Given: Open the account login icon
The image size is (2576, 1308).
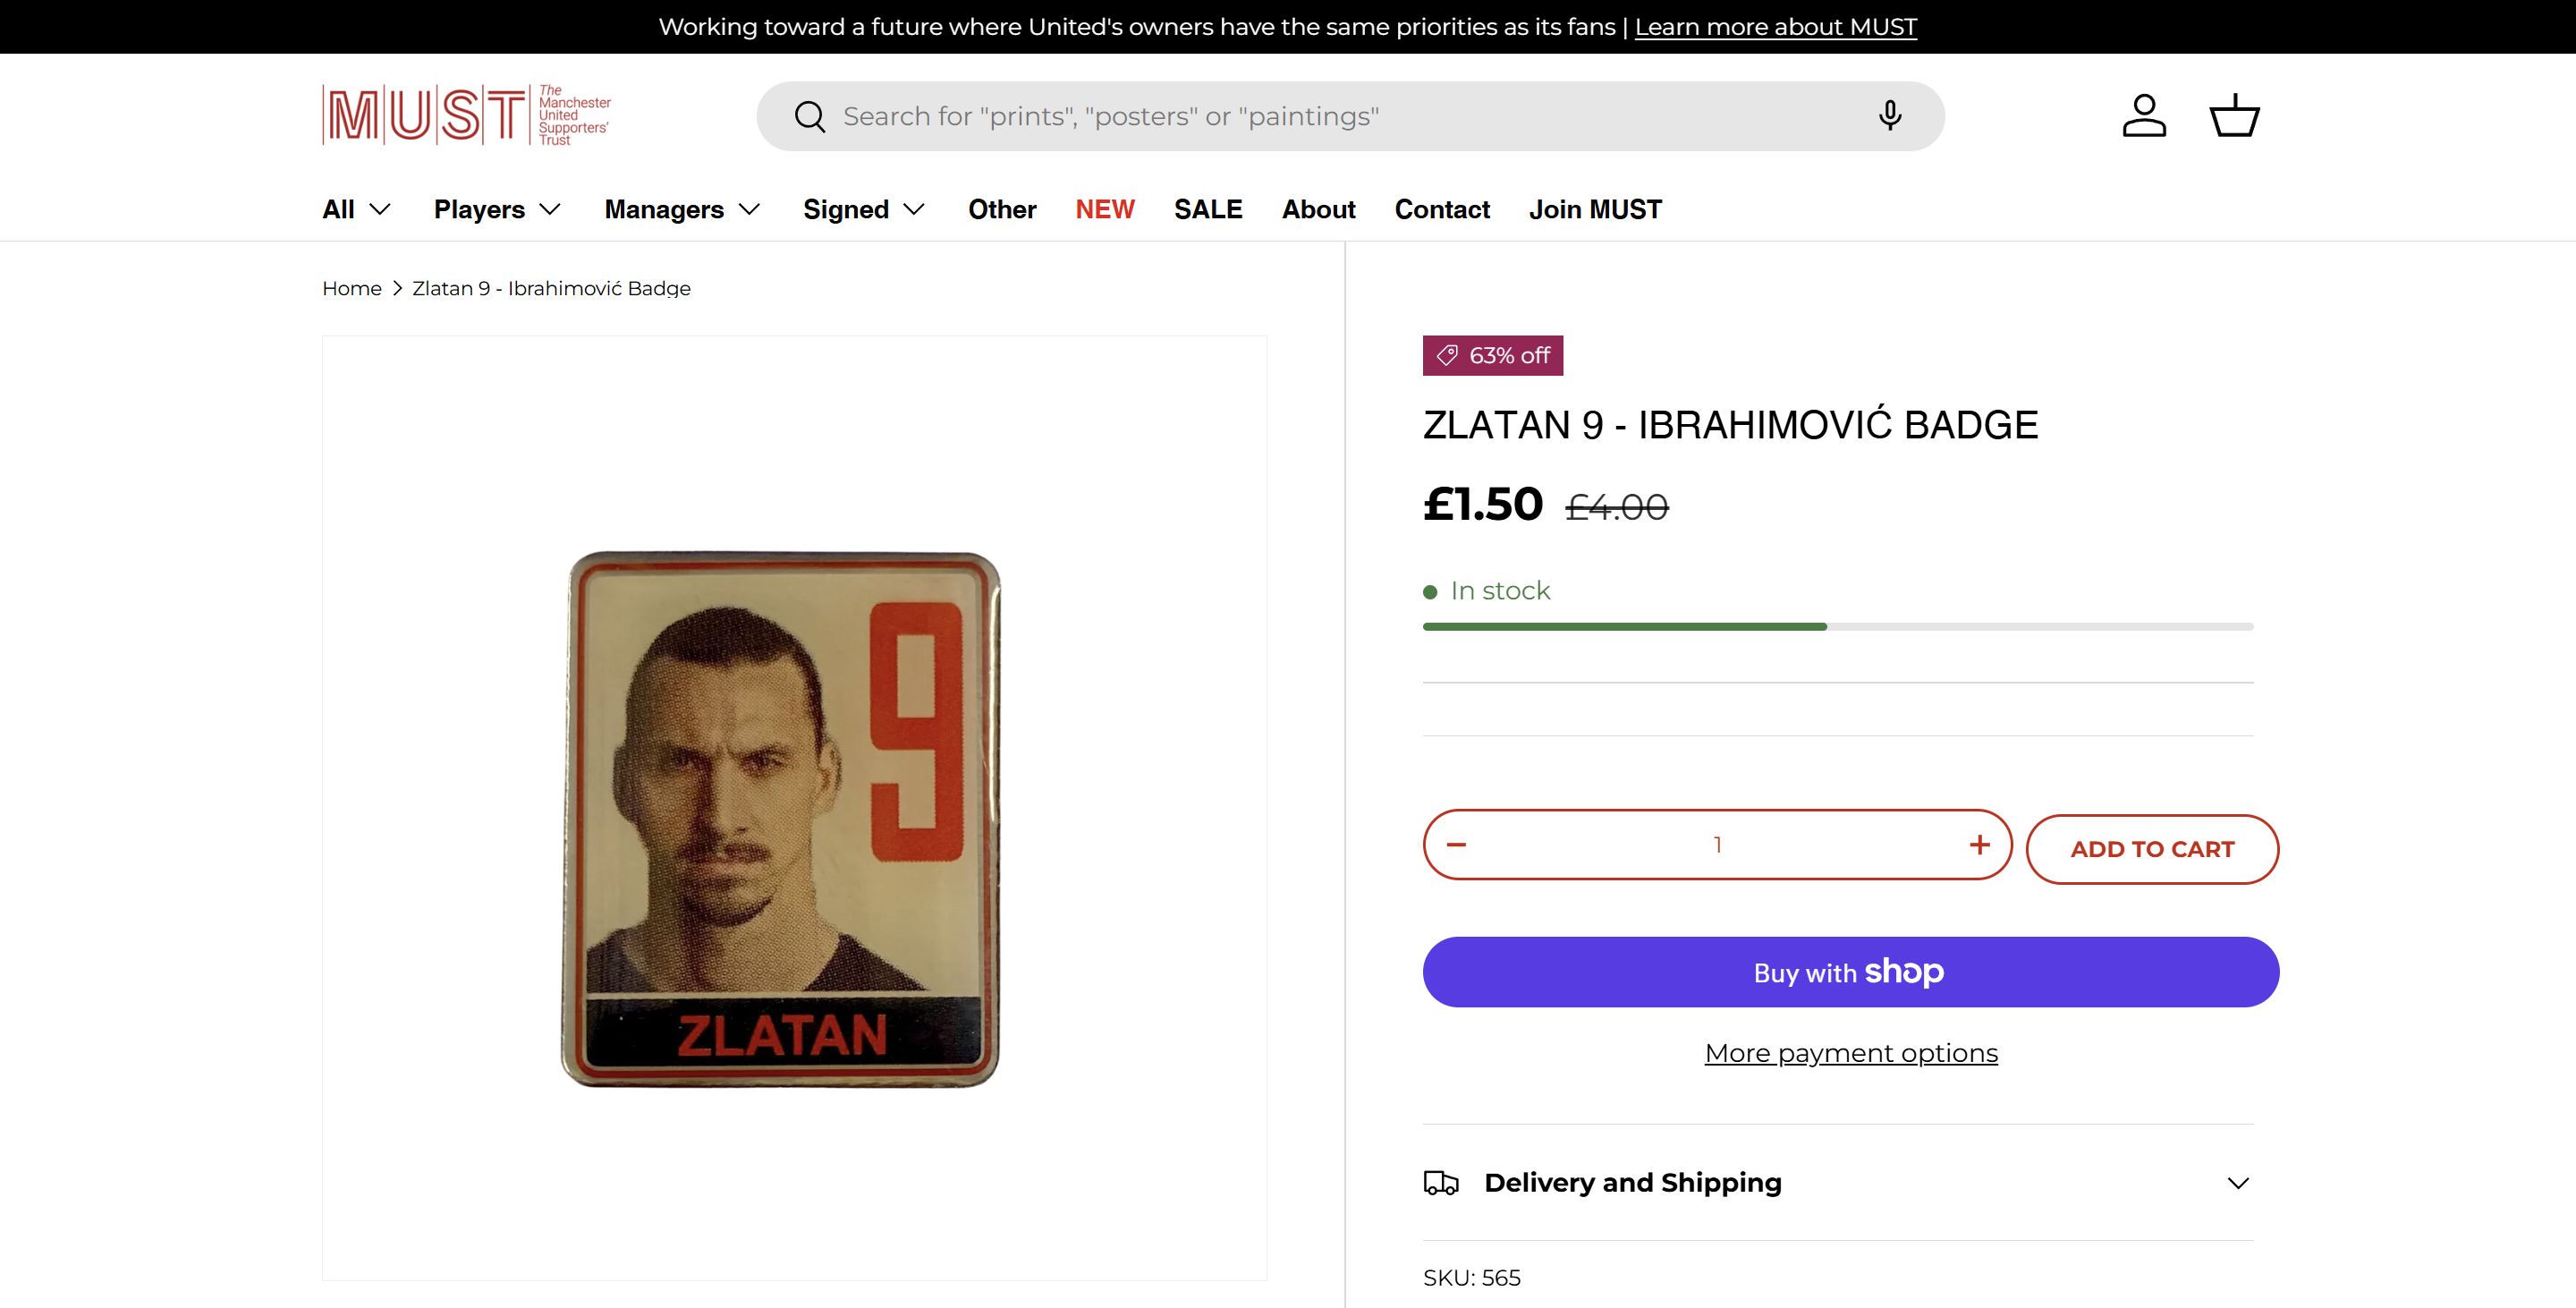Looking at the screenshot, I should point(2144,116).
